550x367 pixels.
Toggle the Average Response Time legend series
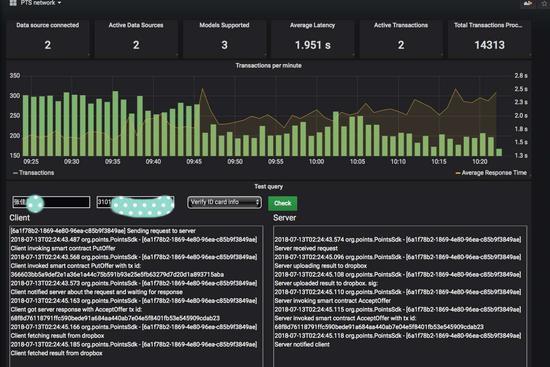click(x=491, y=173)
